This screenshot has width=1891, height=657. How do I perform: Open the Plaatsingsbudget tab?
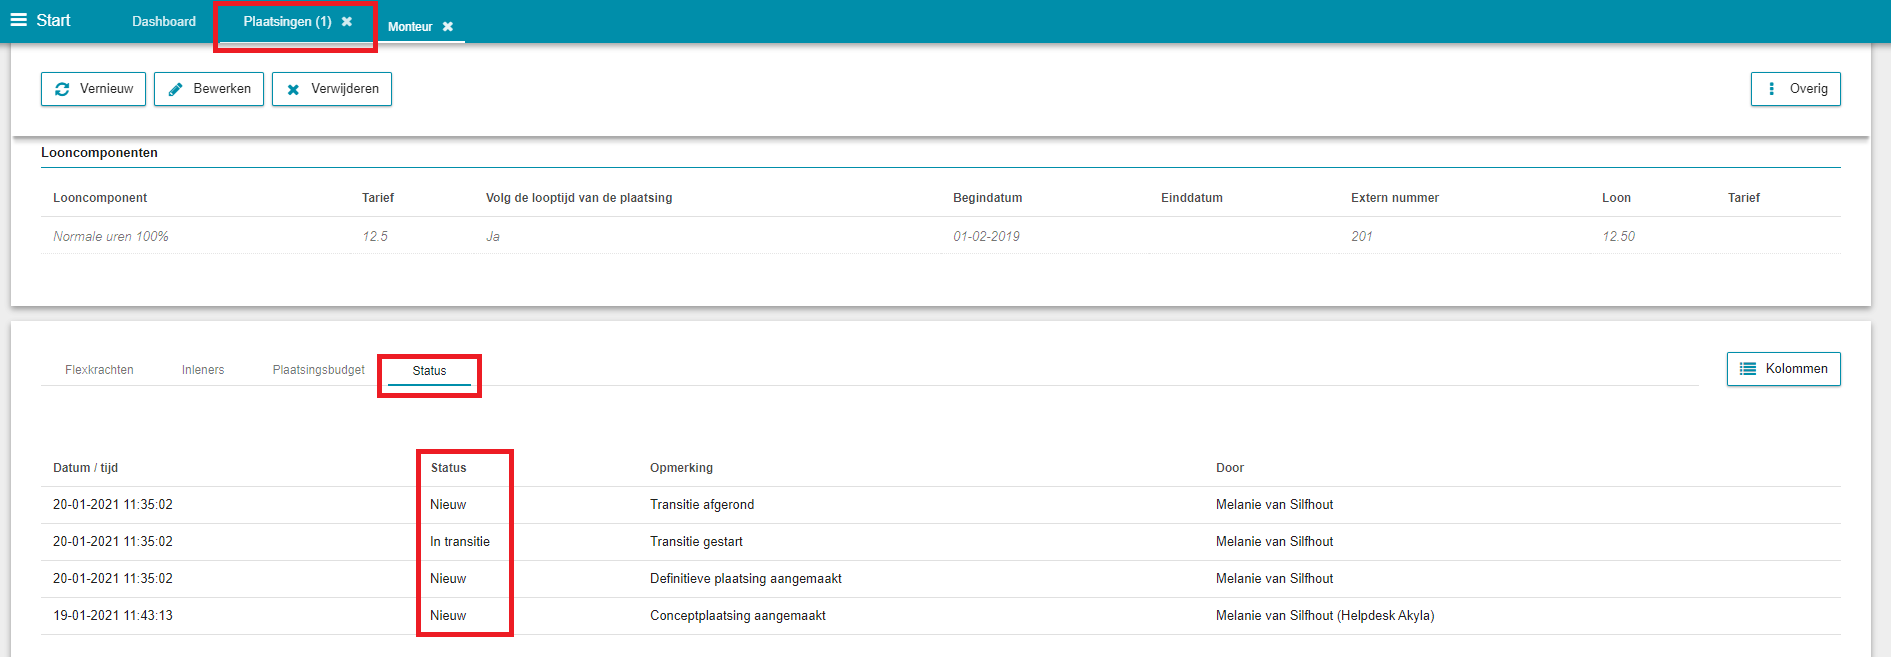[x=319, y=370]
